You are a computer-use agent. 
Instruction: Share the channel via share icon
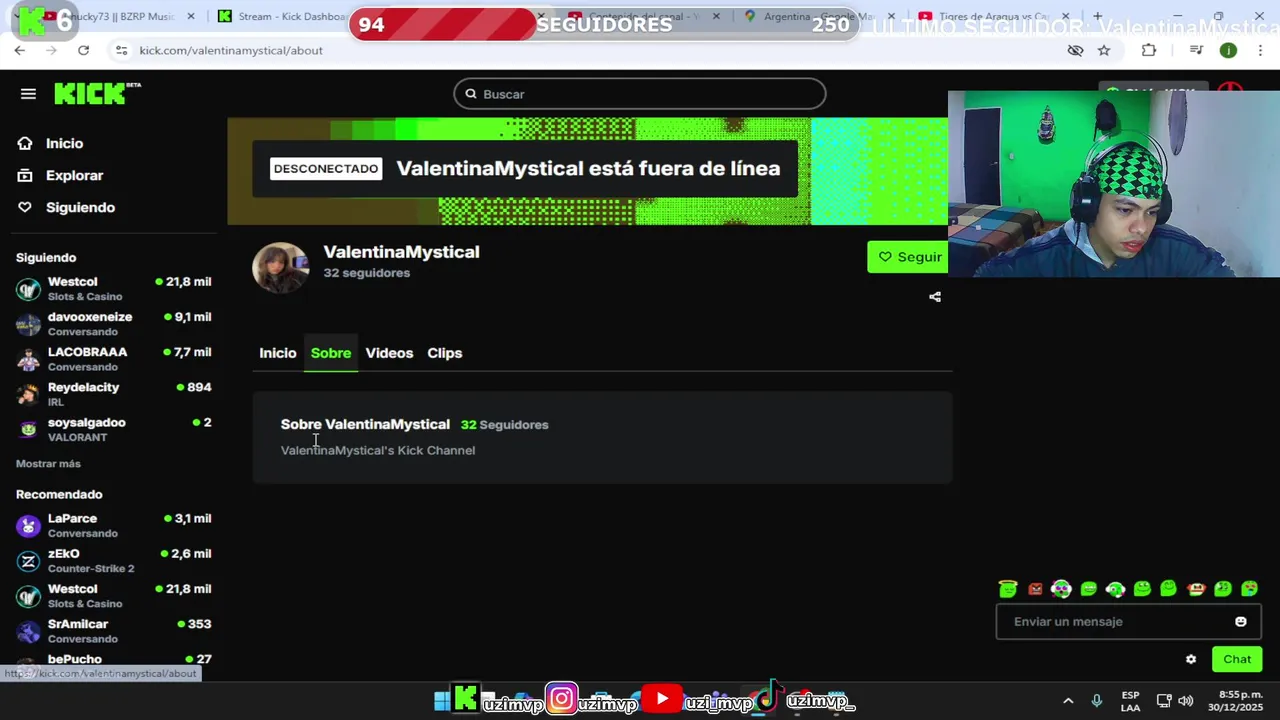coord(935,297)
